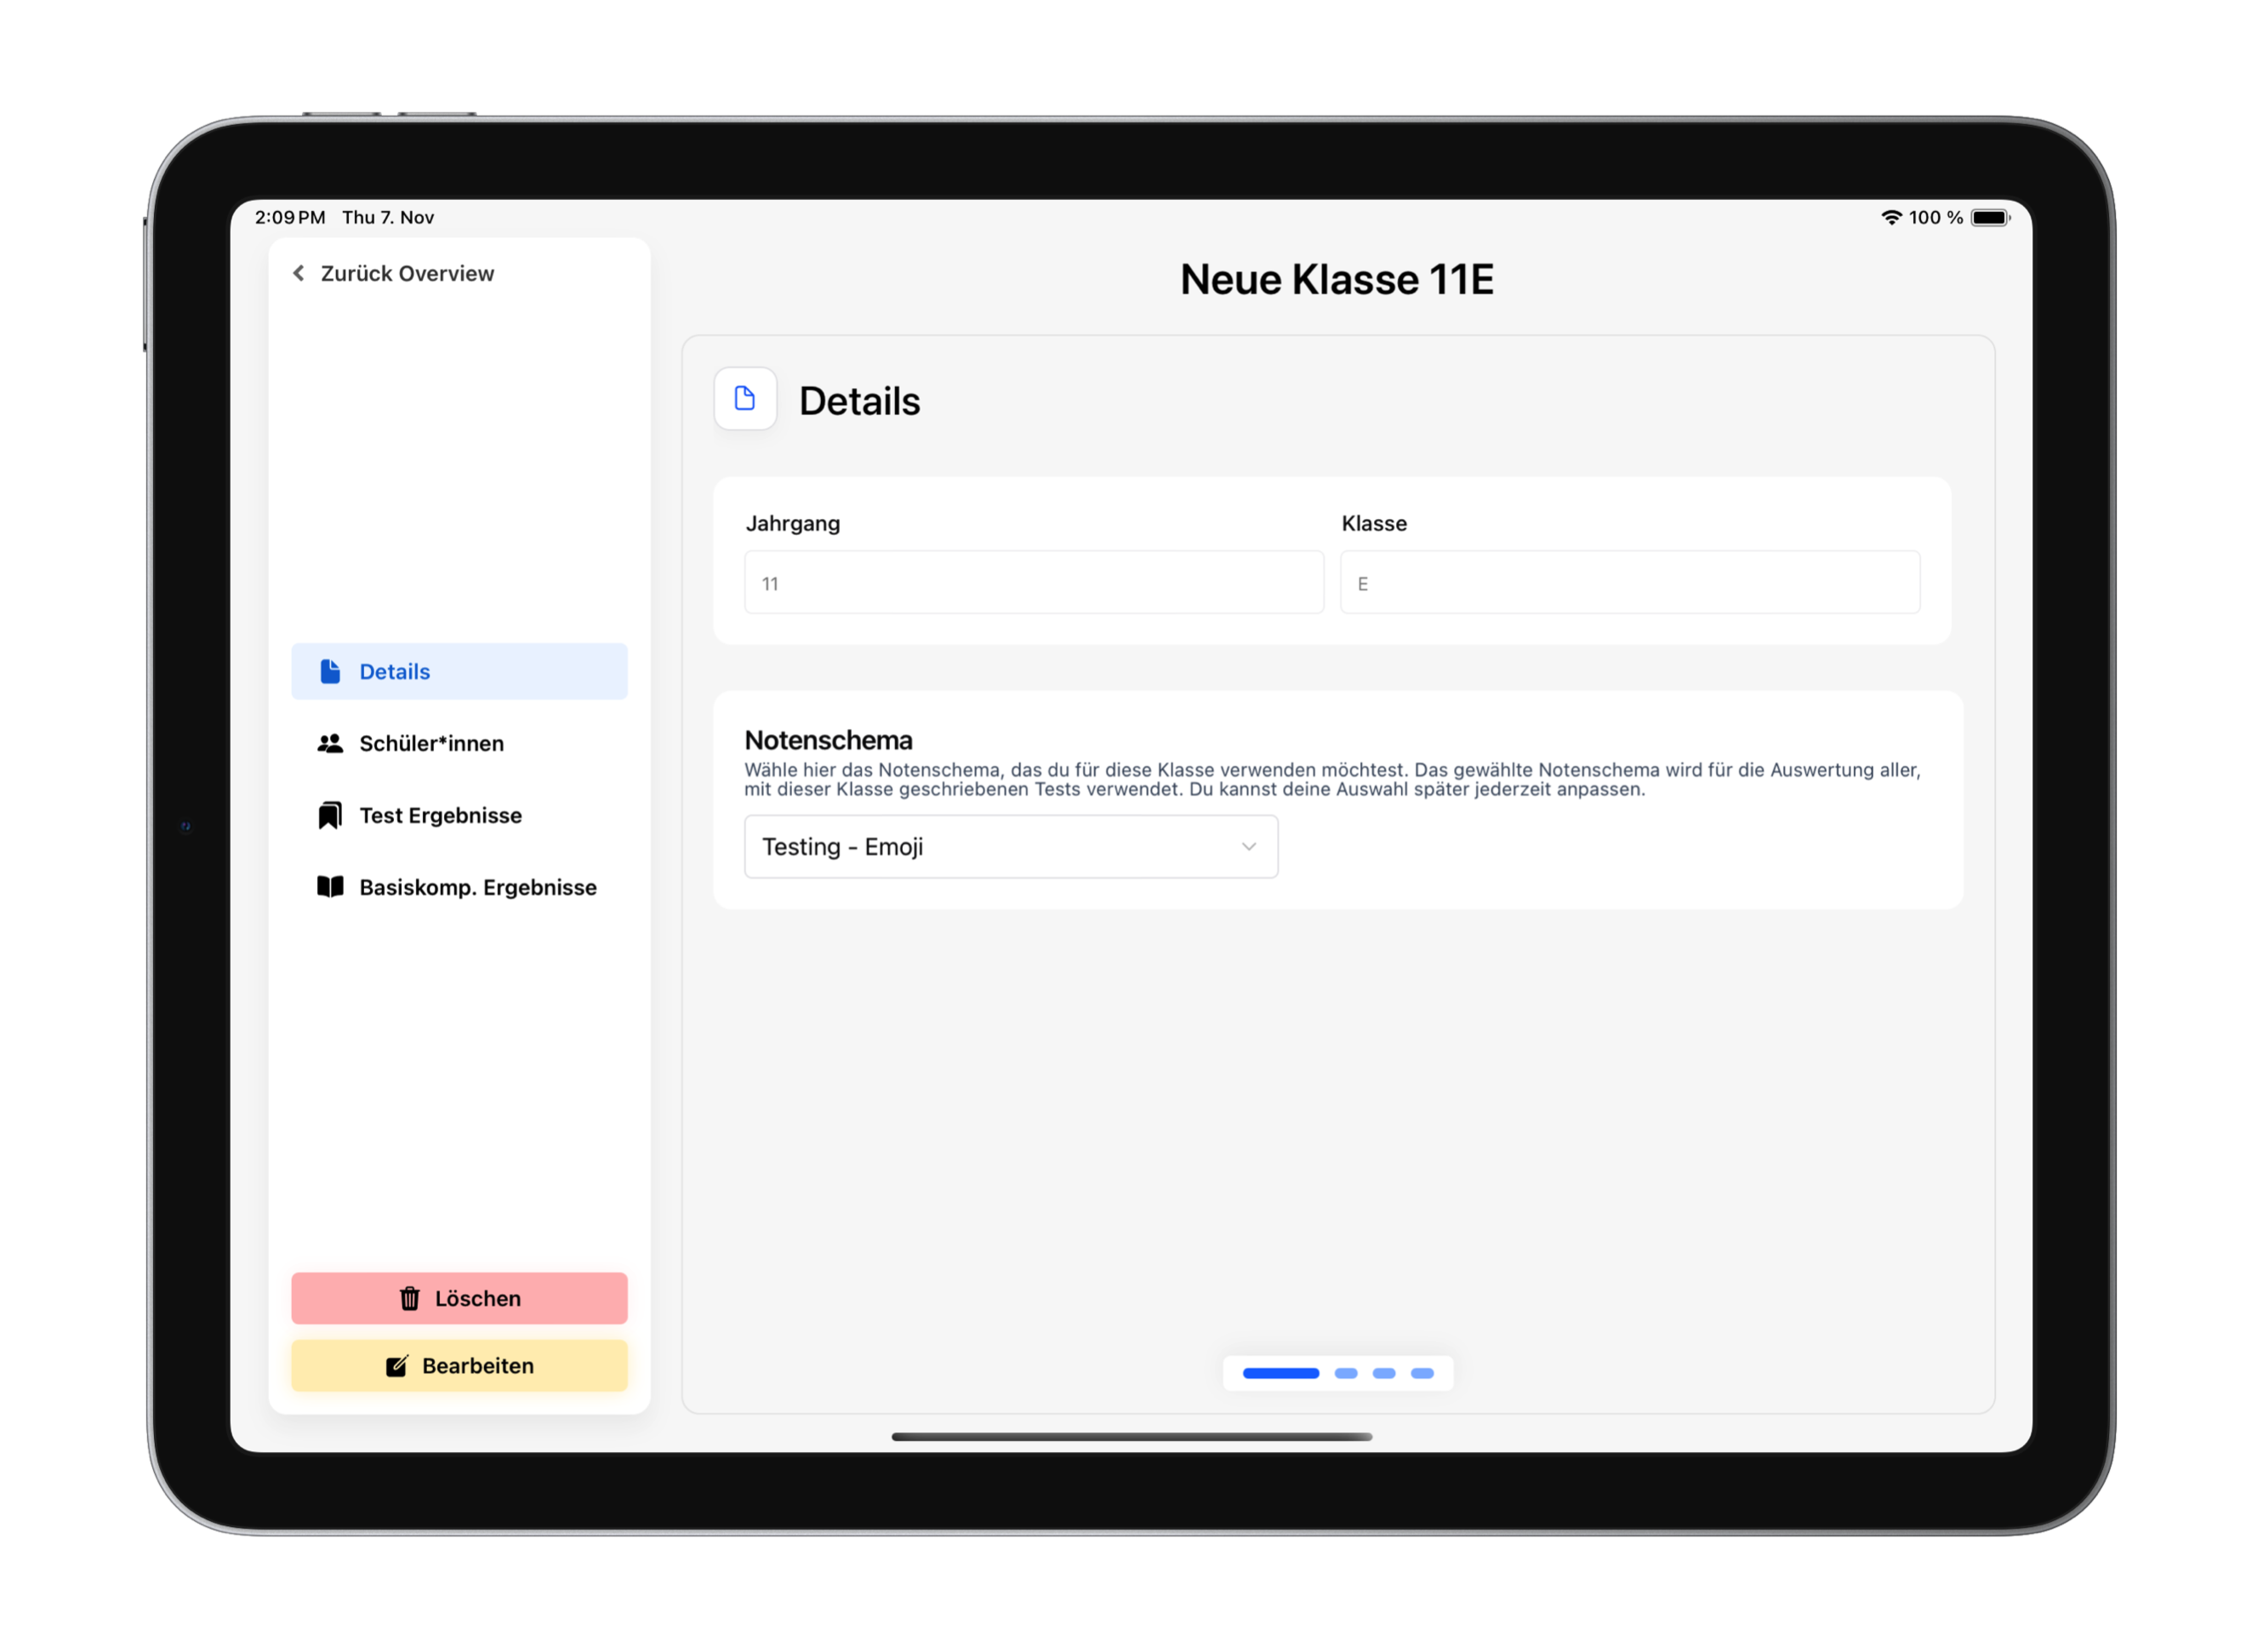
Task: Check the battery icon in status bar
Action: point(1989,217)
